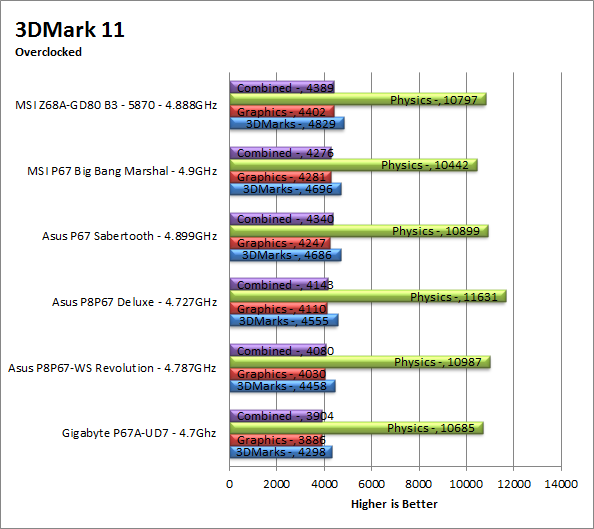Screen dimensions: 594x529
Task: Click the 'Graphics -, 4030' red bar
Action: (x=278, y=374)
